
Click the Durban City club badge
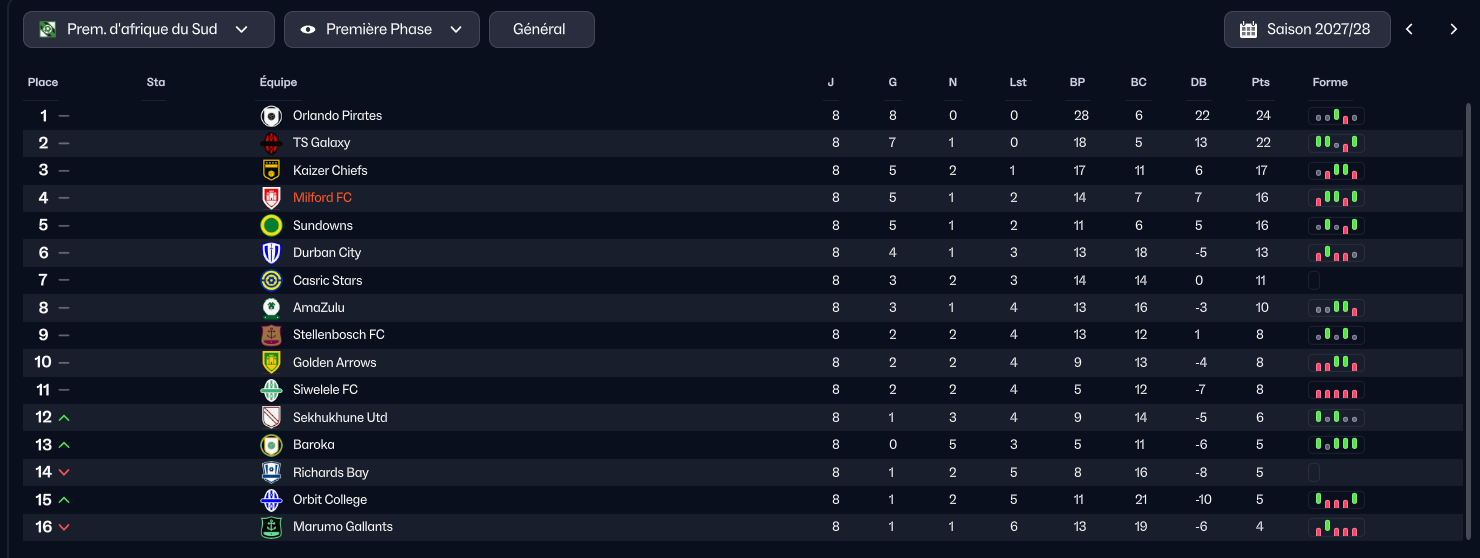[271, 253]
